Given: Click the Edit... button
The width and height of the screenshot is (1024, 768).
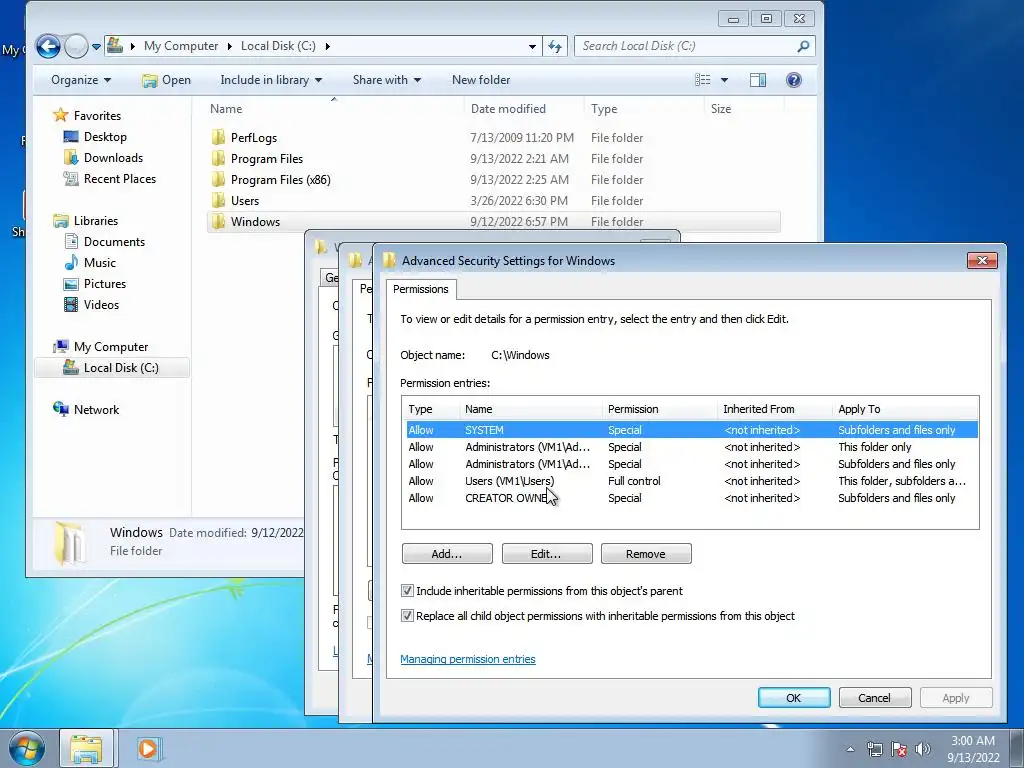Looking at the screenshot, I should (x=547, y=554).
